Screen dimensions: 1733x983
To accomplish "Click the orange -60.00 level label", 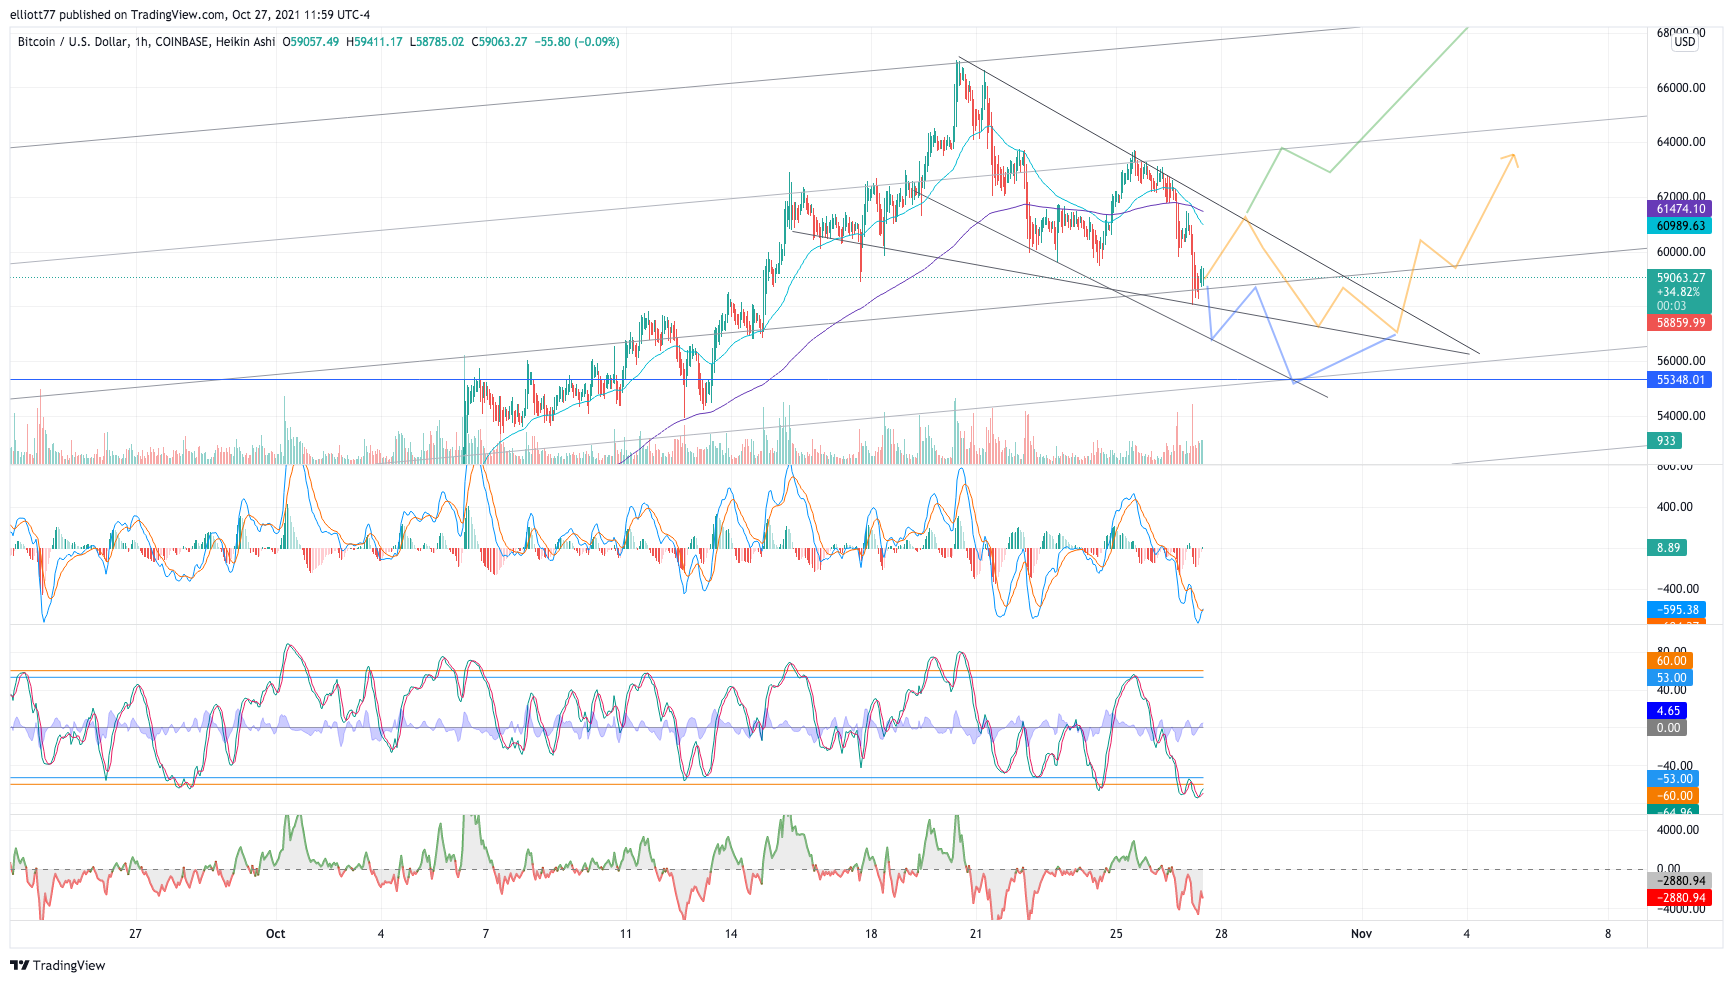I will [1673, 796].
